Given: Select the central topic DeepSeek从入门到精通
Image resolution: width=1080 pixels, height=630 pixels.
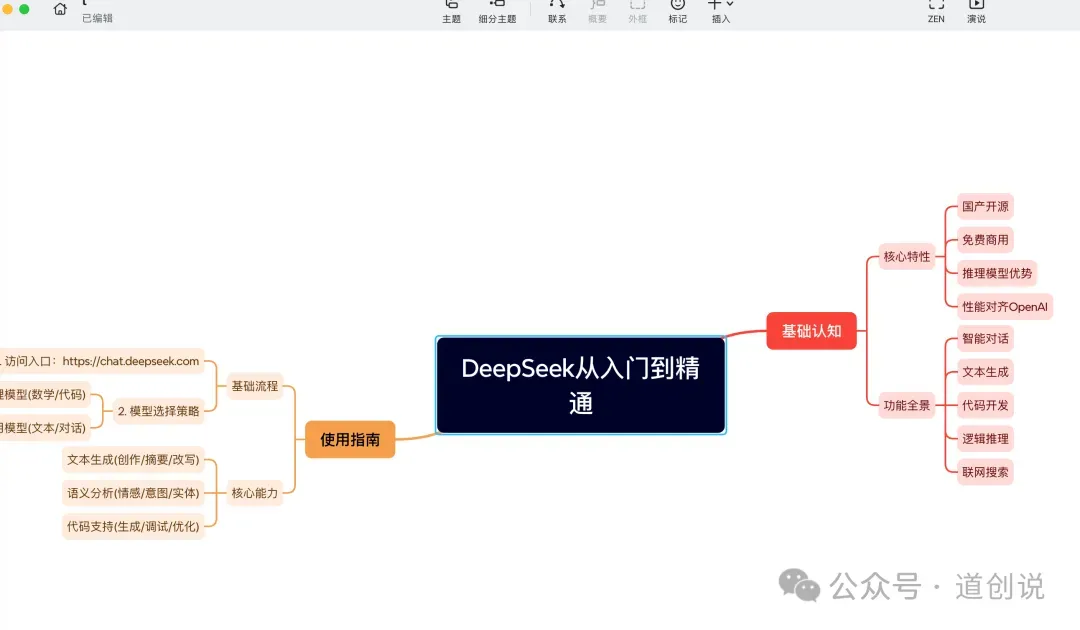Looking at the screenshot, I should click(581, 385).
